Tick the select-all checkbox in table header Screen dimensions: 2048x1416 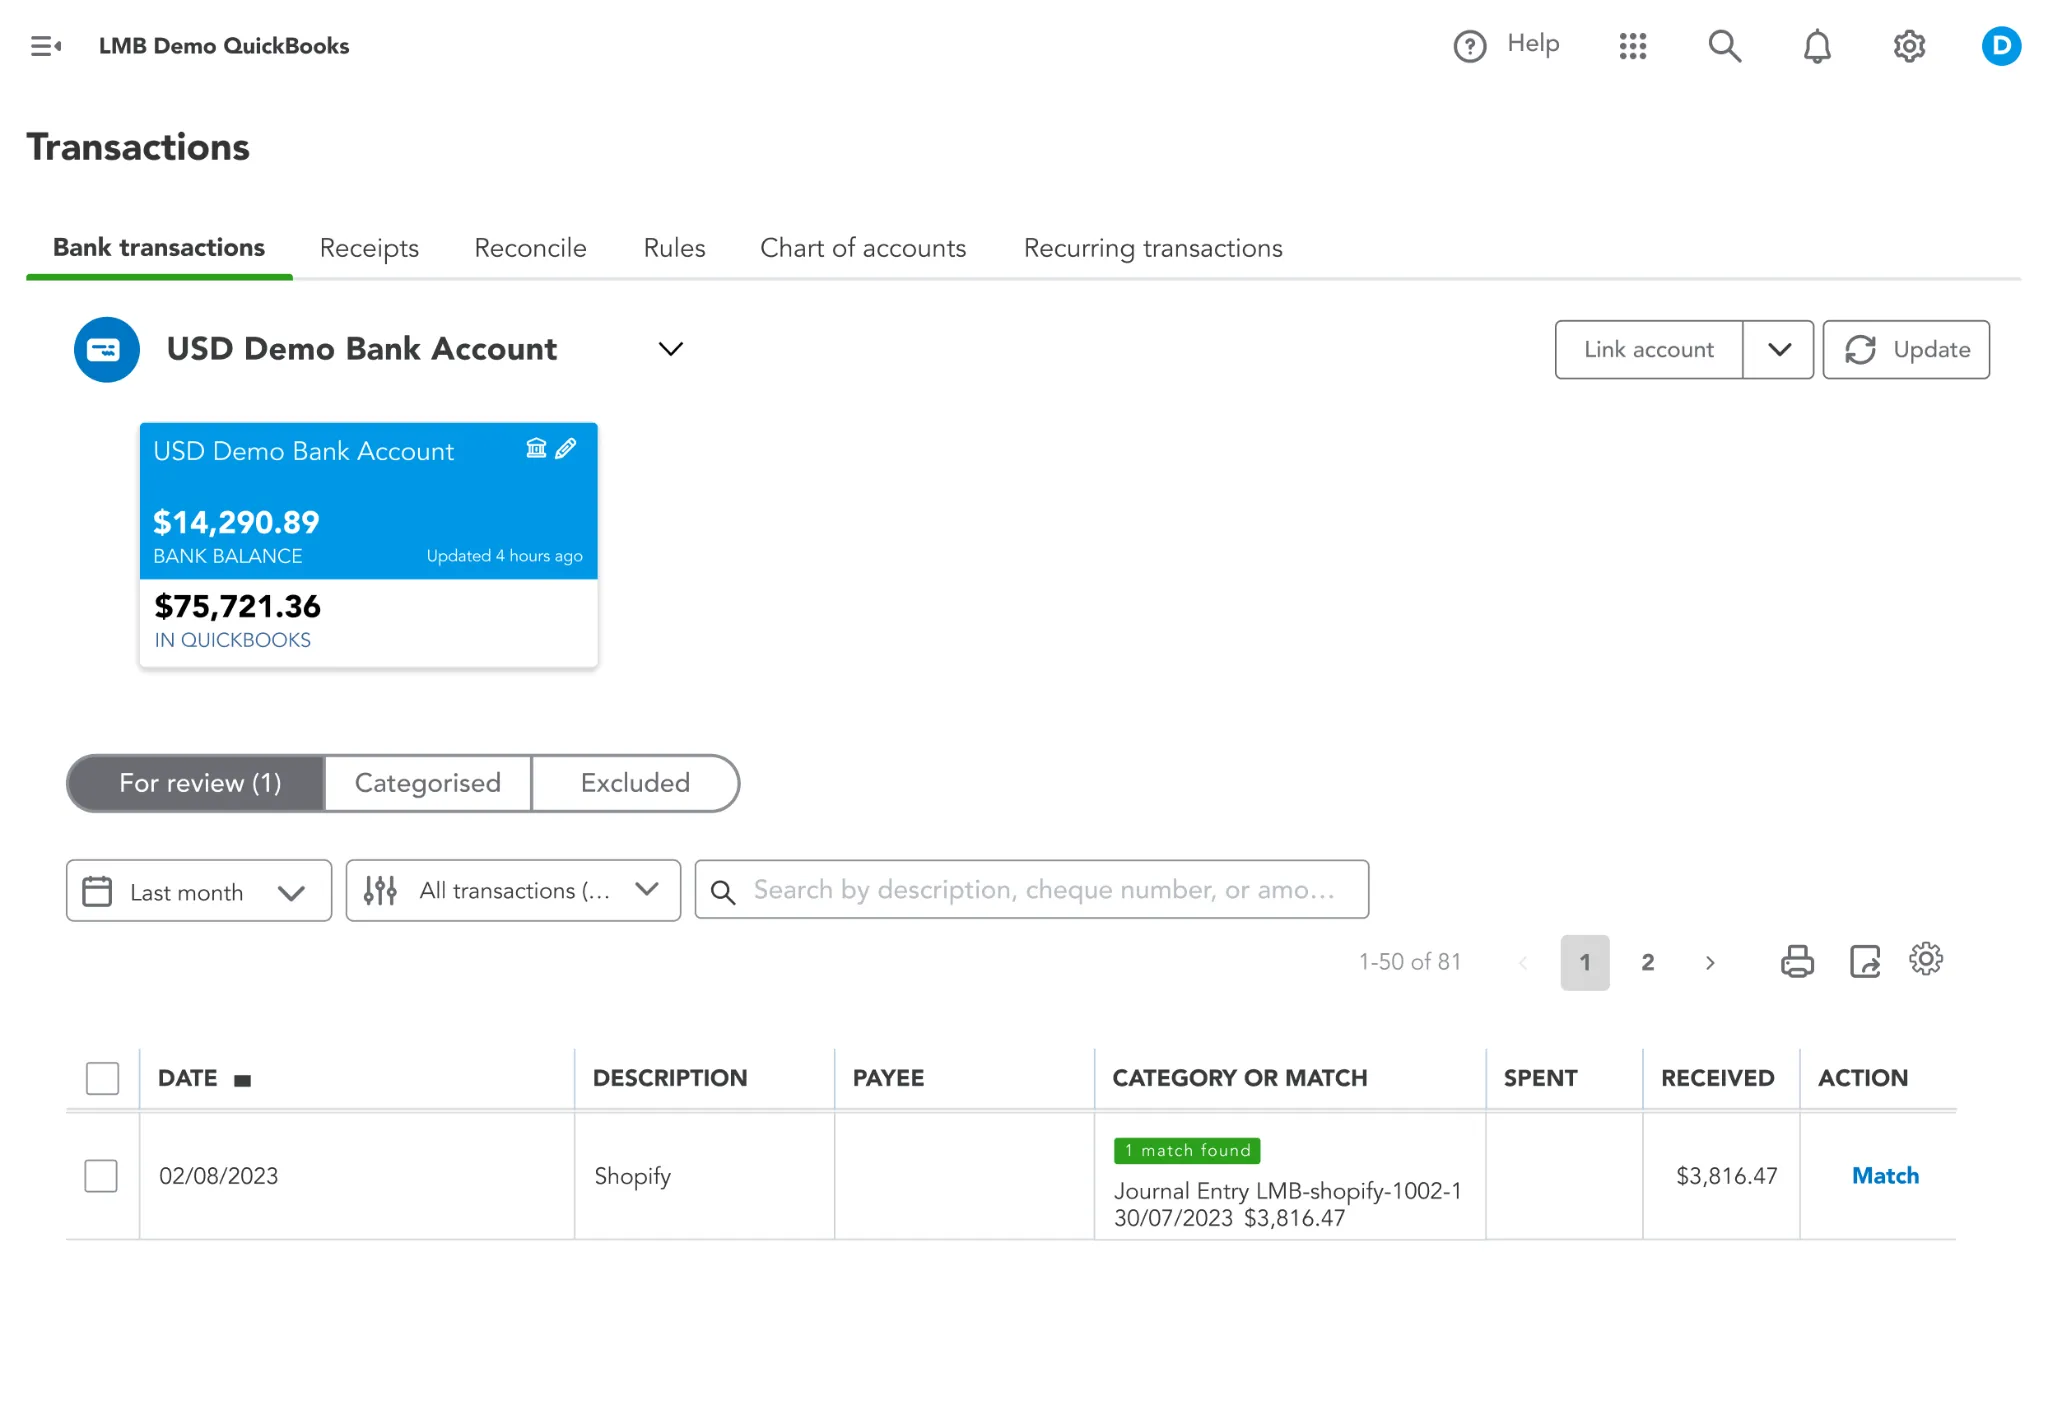point(102,1078)
